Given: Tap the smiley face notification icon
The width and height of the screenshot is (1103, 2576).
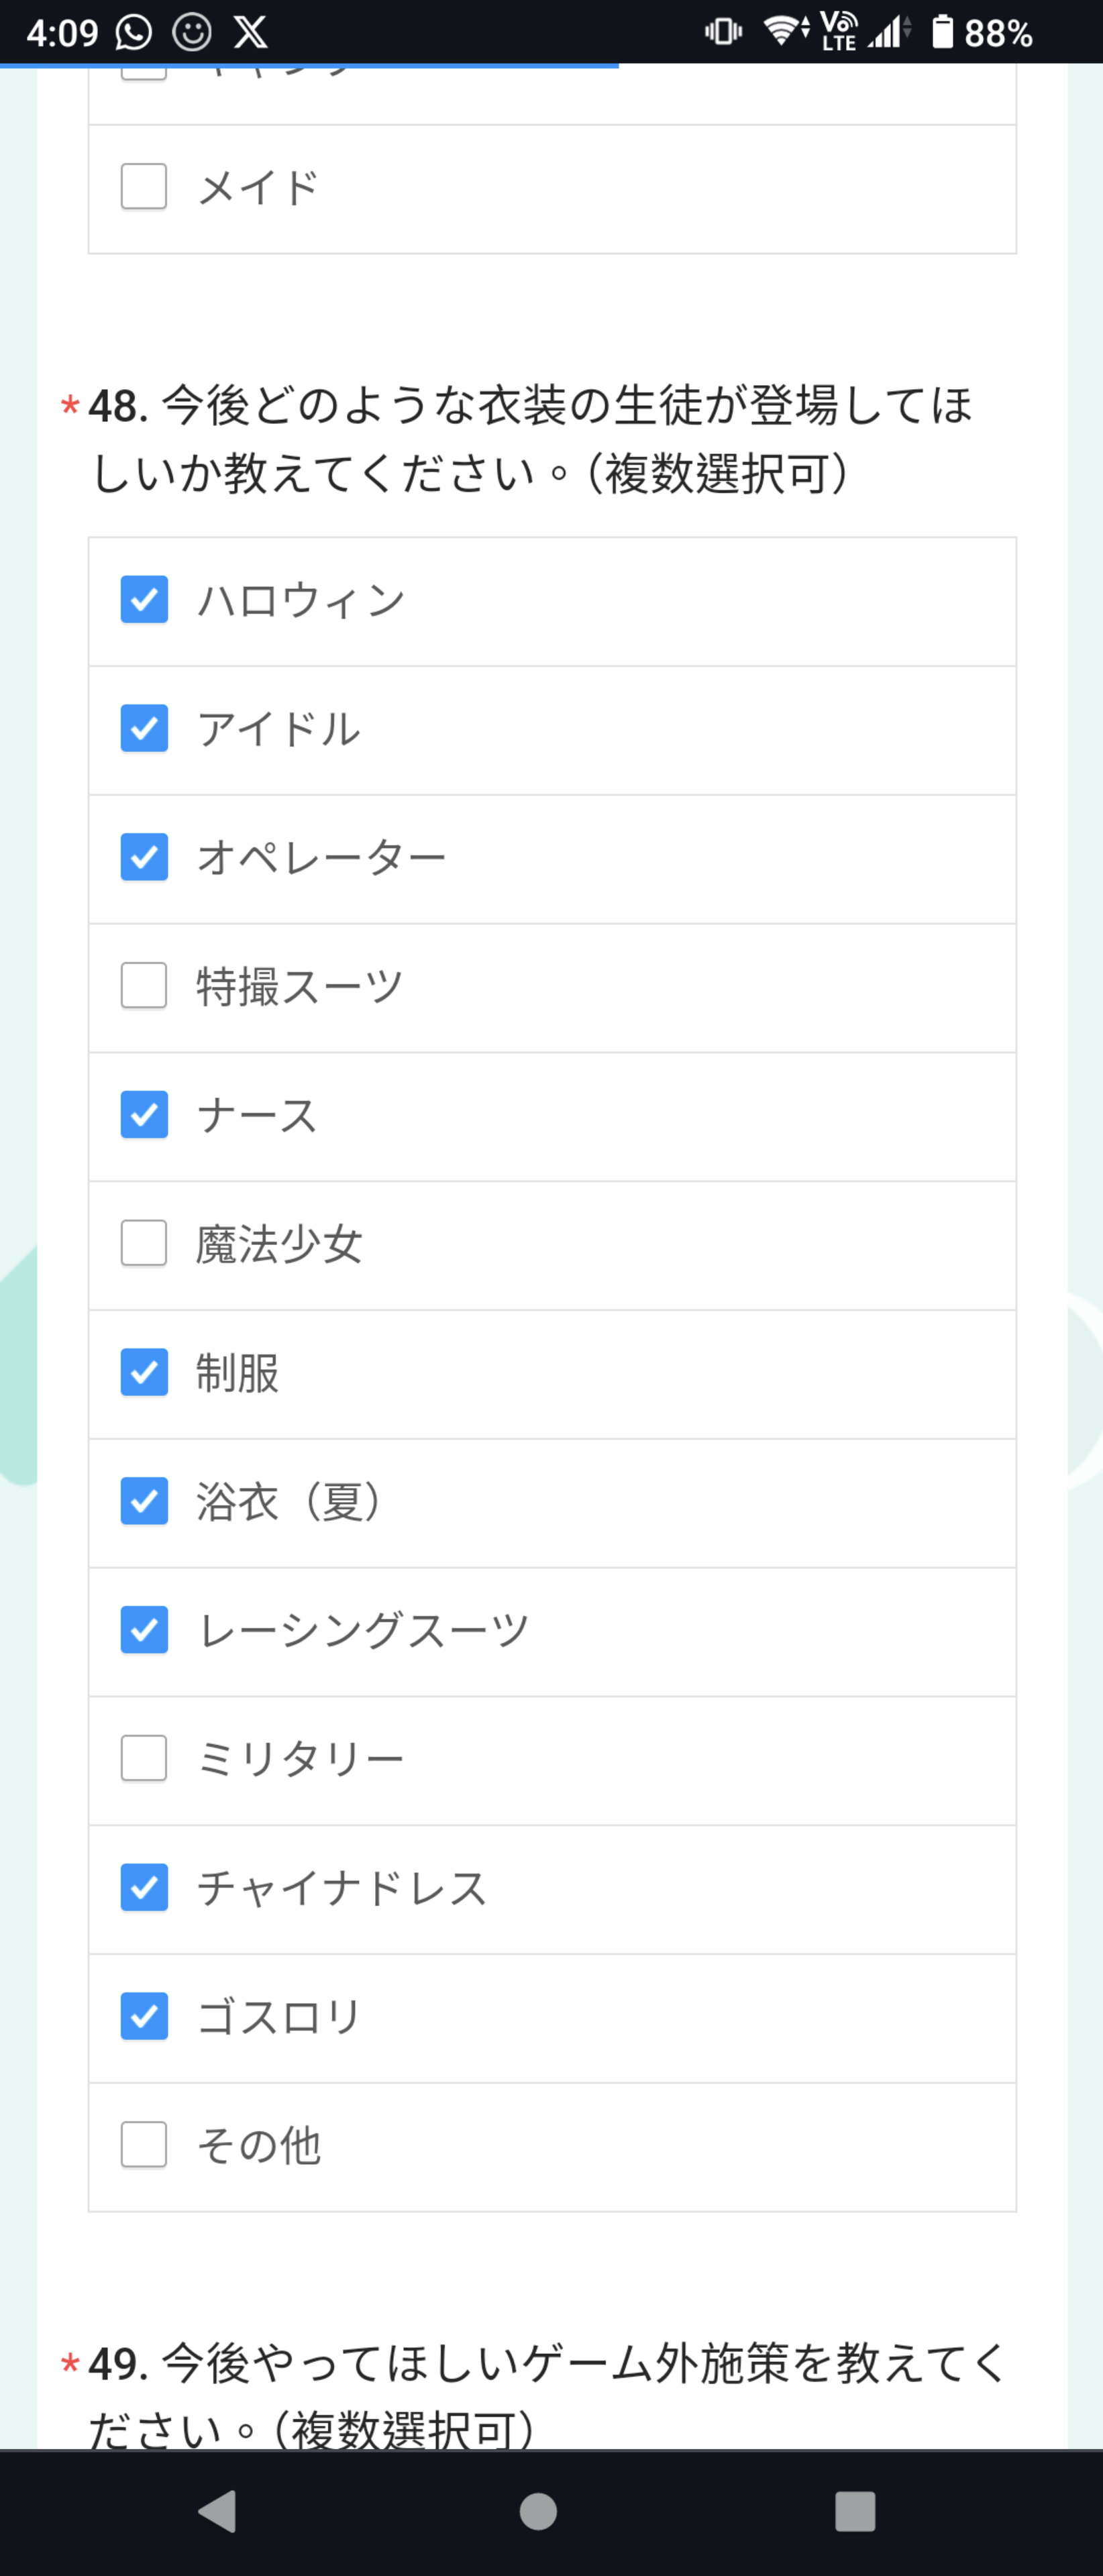Looking at the screenshot, I should 191,32.
